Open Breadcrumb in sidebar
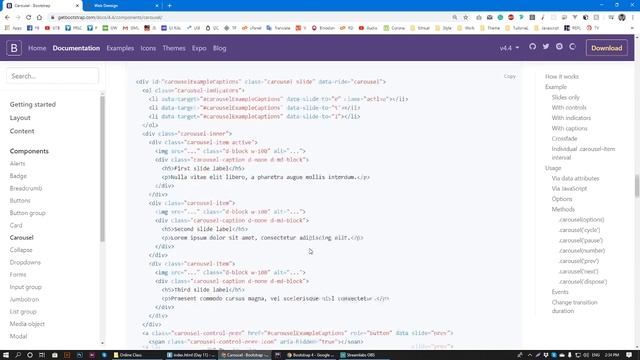Screen dimensions: 640x360 (x=26, y=188)
